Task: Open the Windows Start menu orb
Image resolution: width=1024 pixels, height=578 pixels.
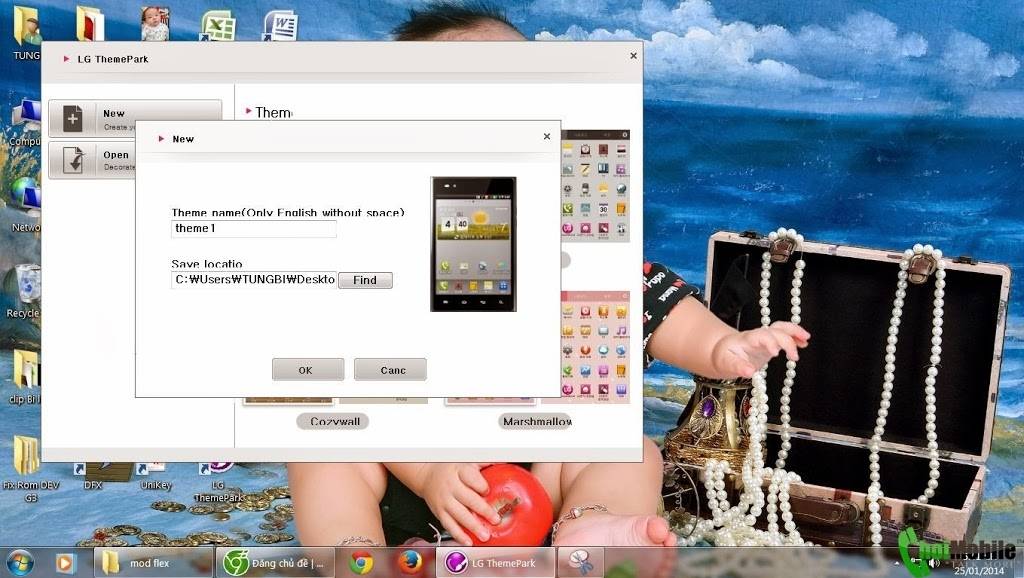Action: coord(20,562)
